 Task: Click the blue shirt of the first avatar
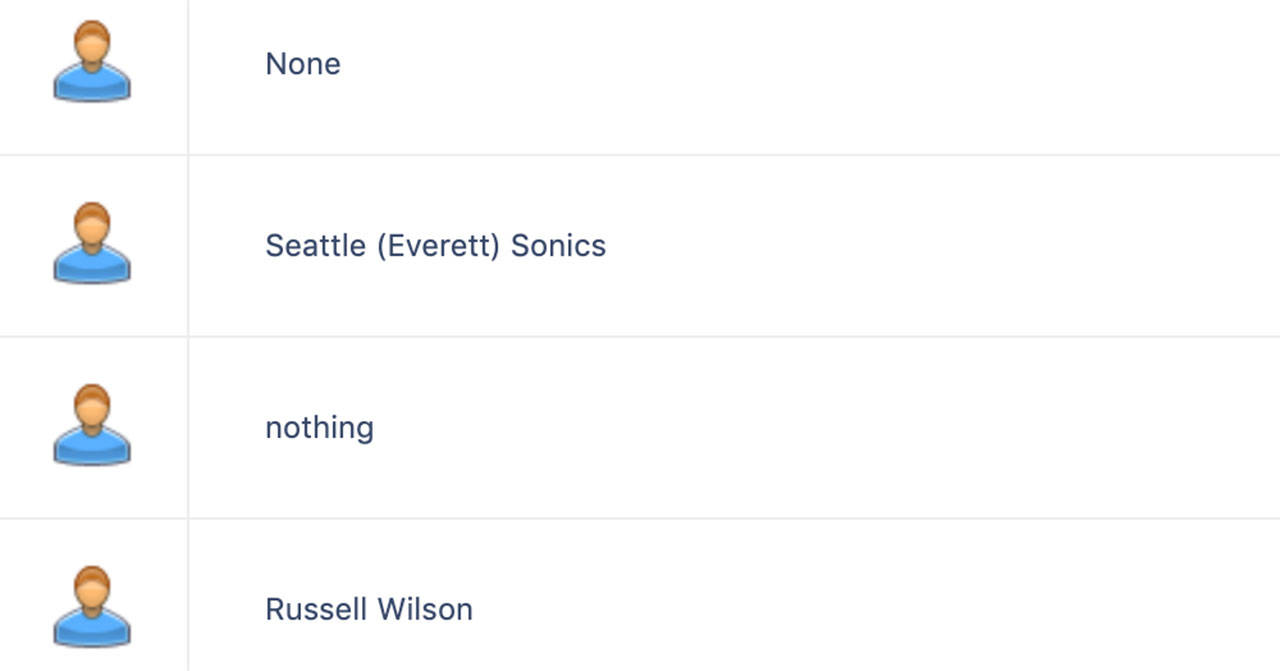(x=92, y=84)
